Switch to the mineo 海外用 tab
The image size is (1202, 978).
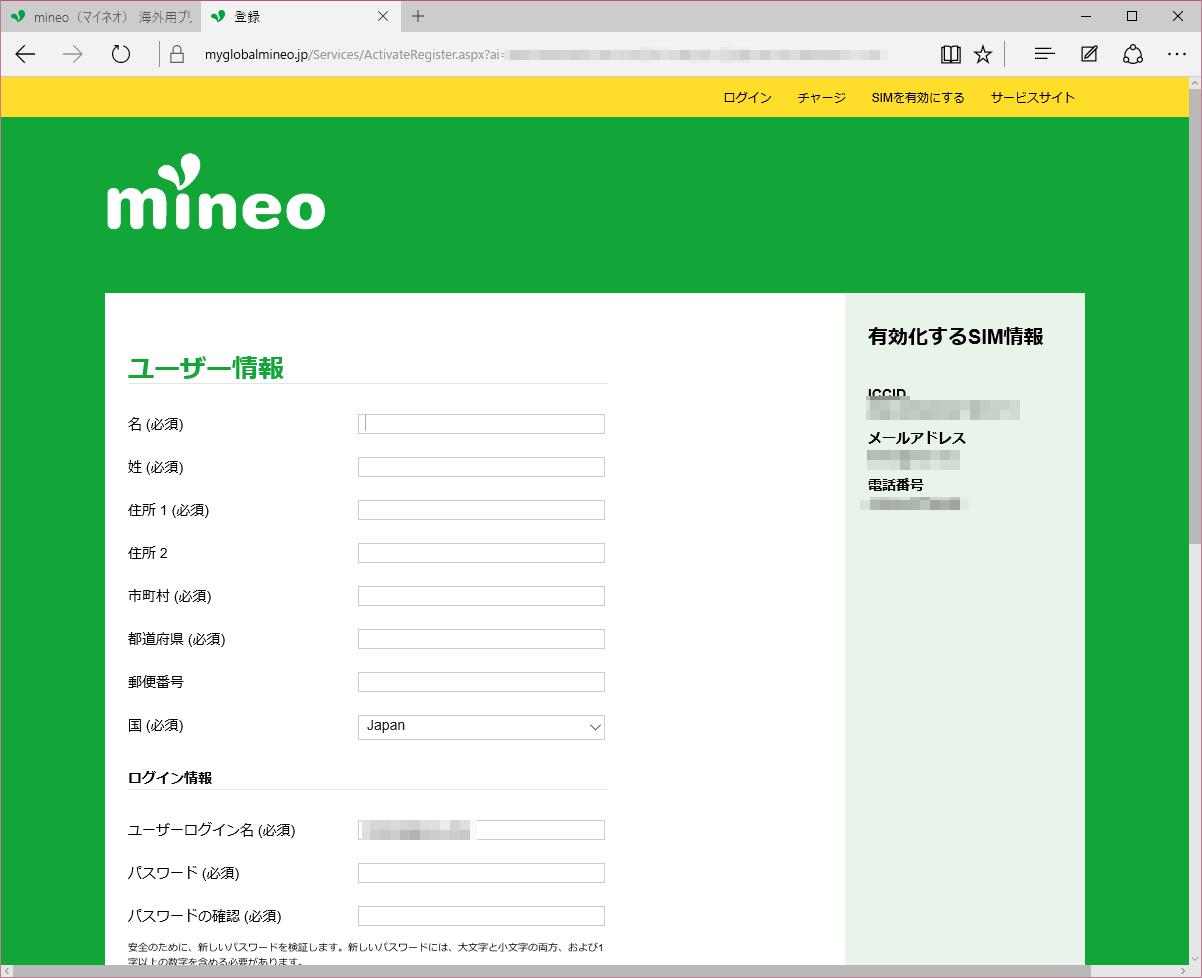pos(100,16)
